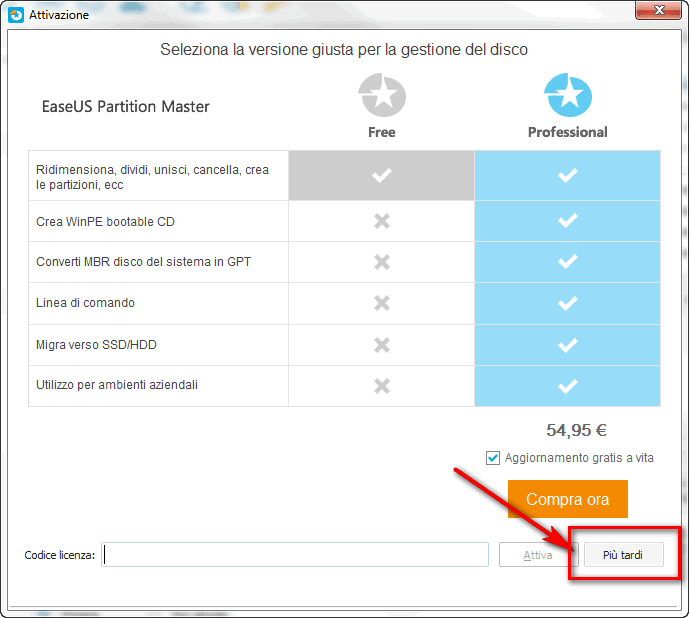689x618 pixels.
Task: Click the Free column label
Action: (x=382, y=132)
